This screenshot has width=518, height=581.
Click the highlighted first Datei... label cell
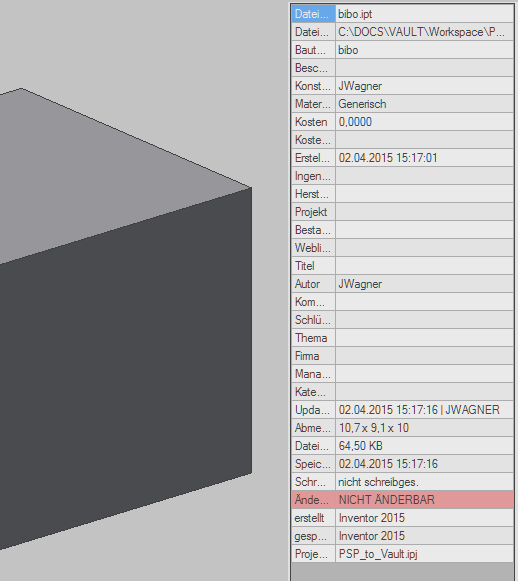313,14
